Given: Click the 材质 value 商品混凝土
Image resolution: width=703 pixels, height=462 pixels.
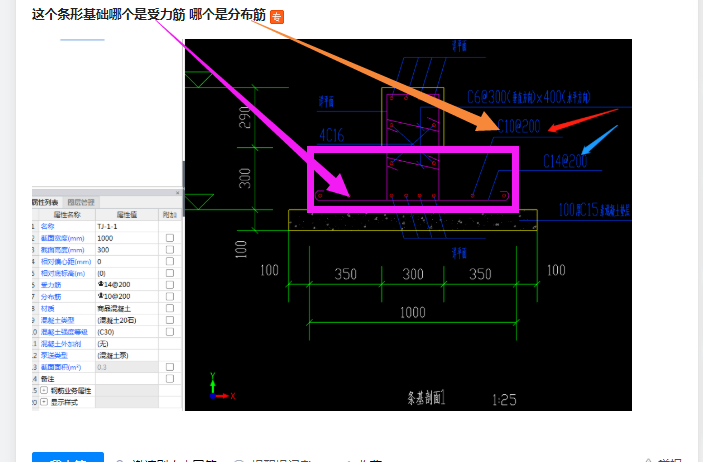Looking at the screenshot, I should [114, 309].
